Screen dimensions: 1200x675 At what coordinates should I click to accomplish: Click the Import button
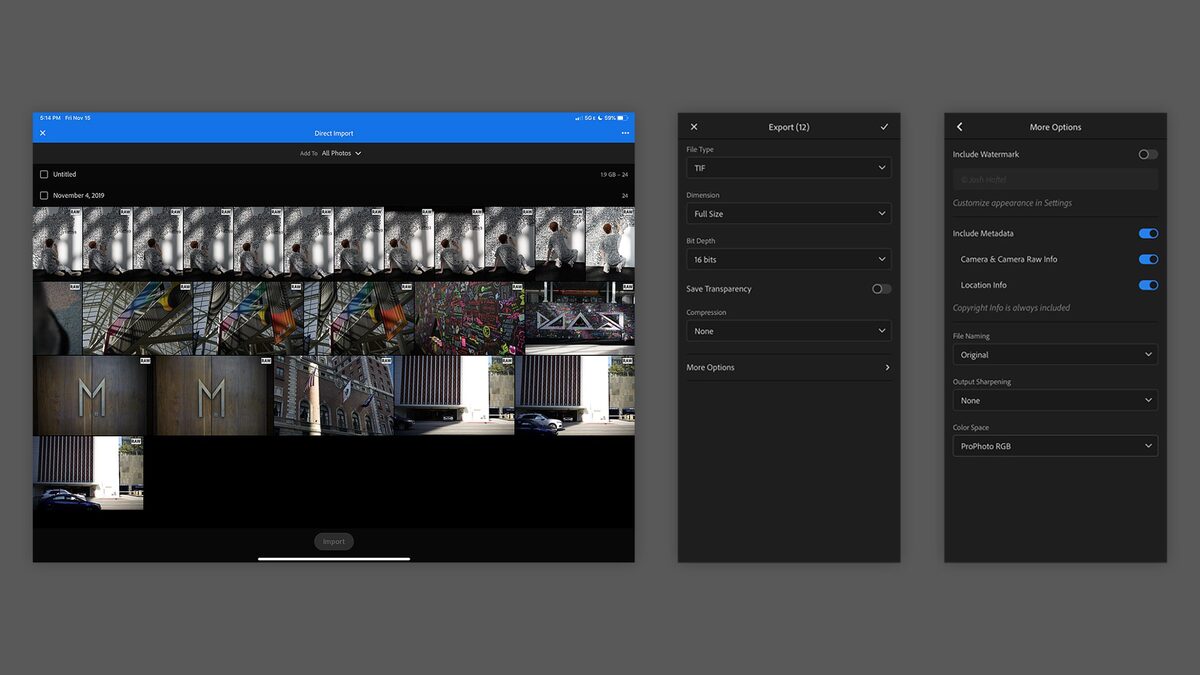[334, 541]
